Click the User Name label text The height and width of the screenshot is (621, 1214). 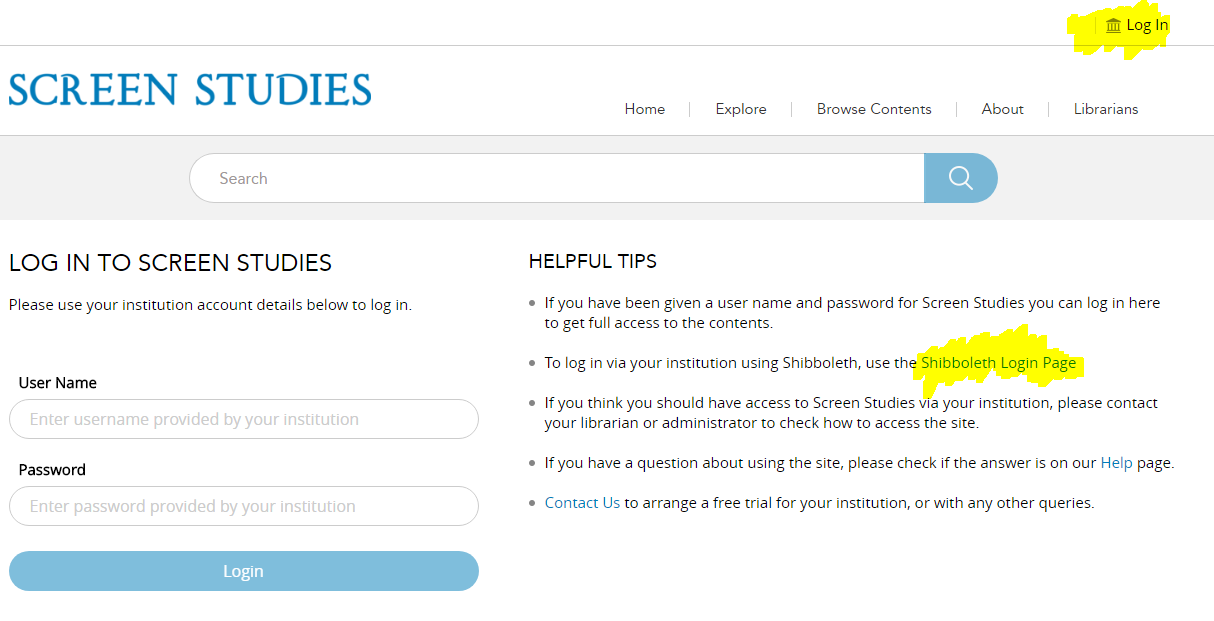pyautogui.click(x=58, y=383)
